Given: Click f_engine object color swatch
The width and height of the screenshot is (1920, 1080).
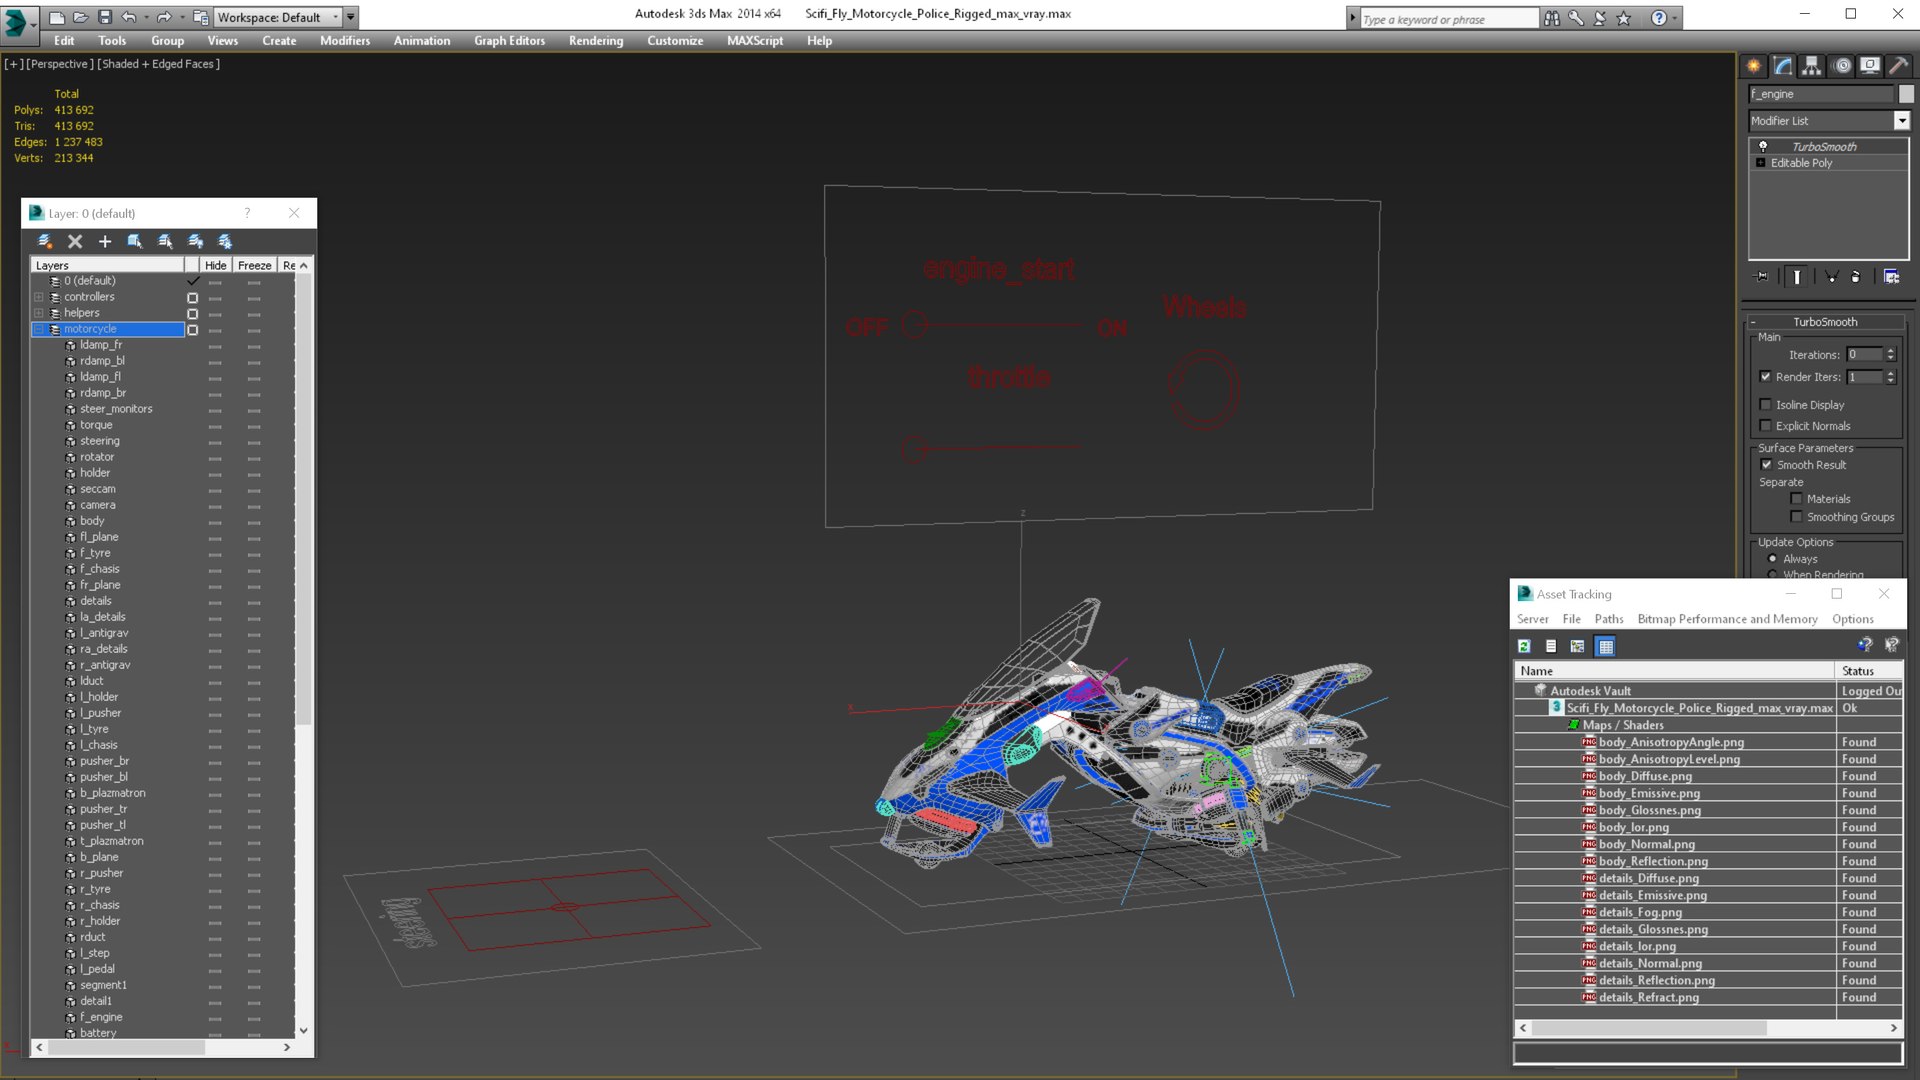Looking at the screenshot, I should (x=1906, y=94).
